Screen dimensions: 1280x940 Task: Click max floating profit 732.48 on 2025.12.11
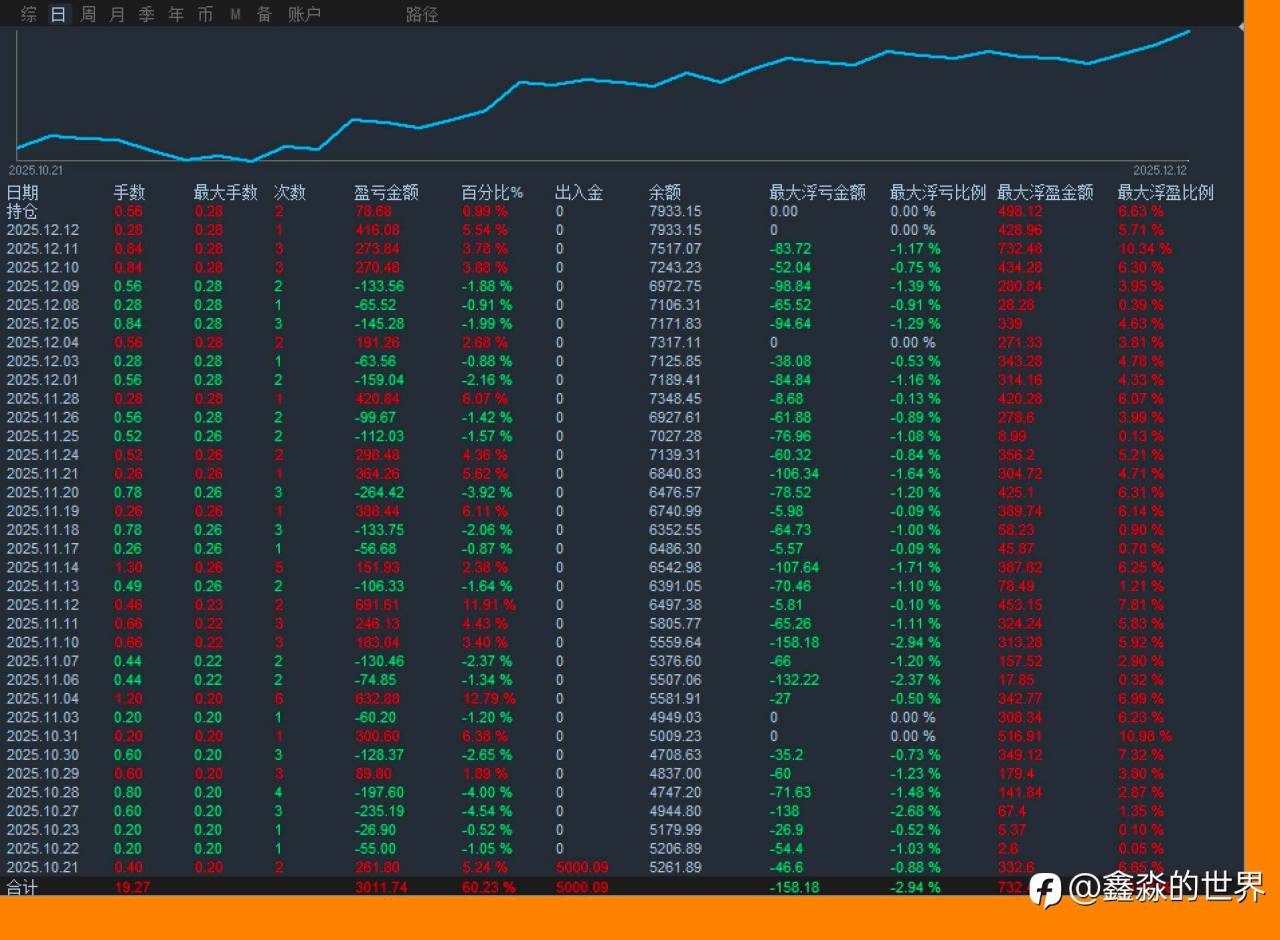[x=1020, y=249]
